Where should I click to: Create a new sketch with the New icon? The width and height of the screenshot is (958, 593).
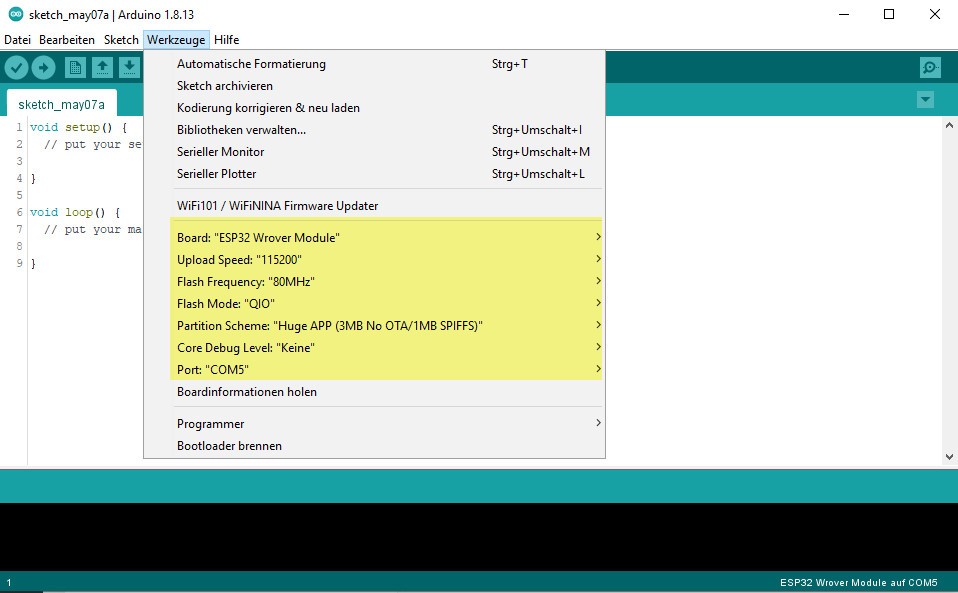[x=75, y=68]
